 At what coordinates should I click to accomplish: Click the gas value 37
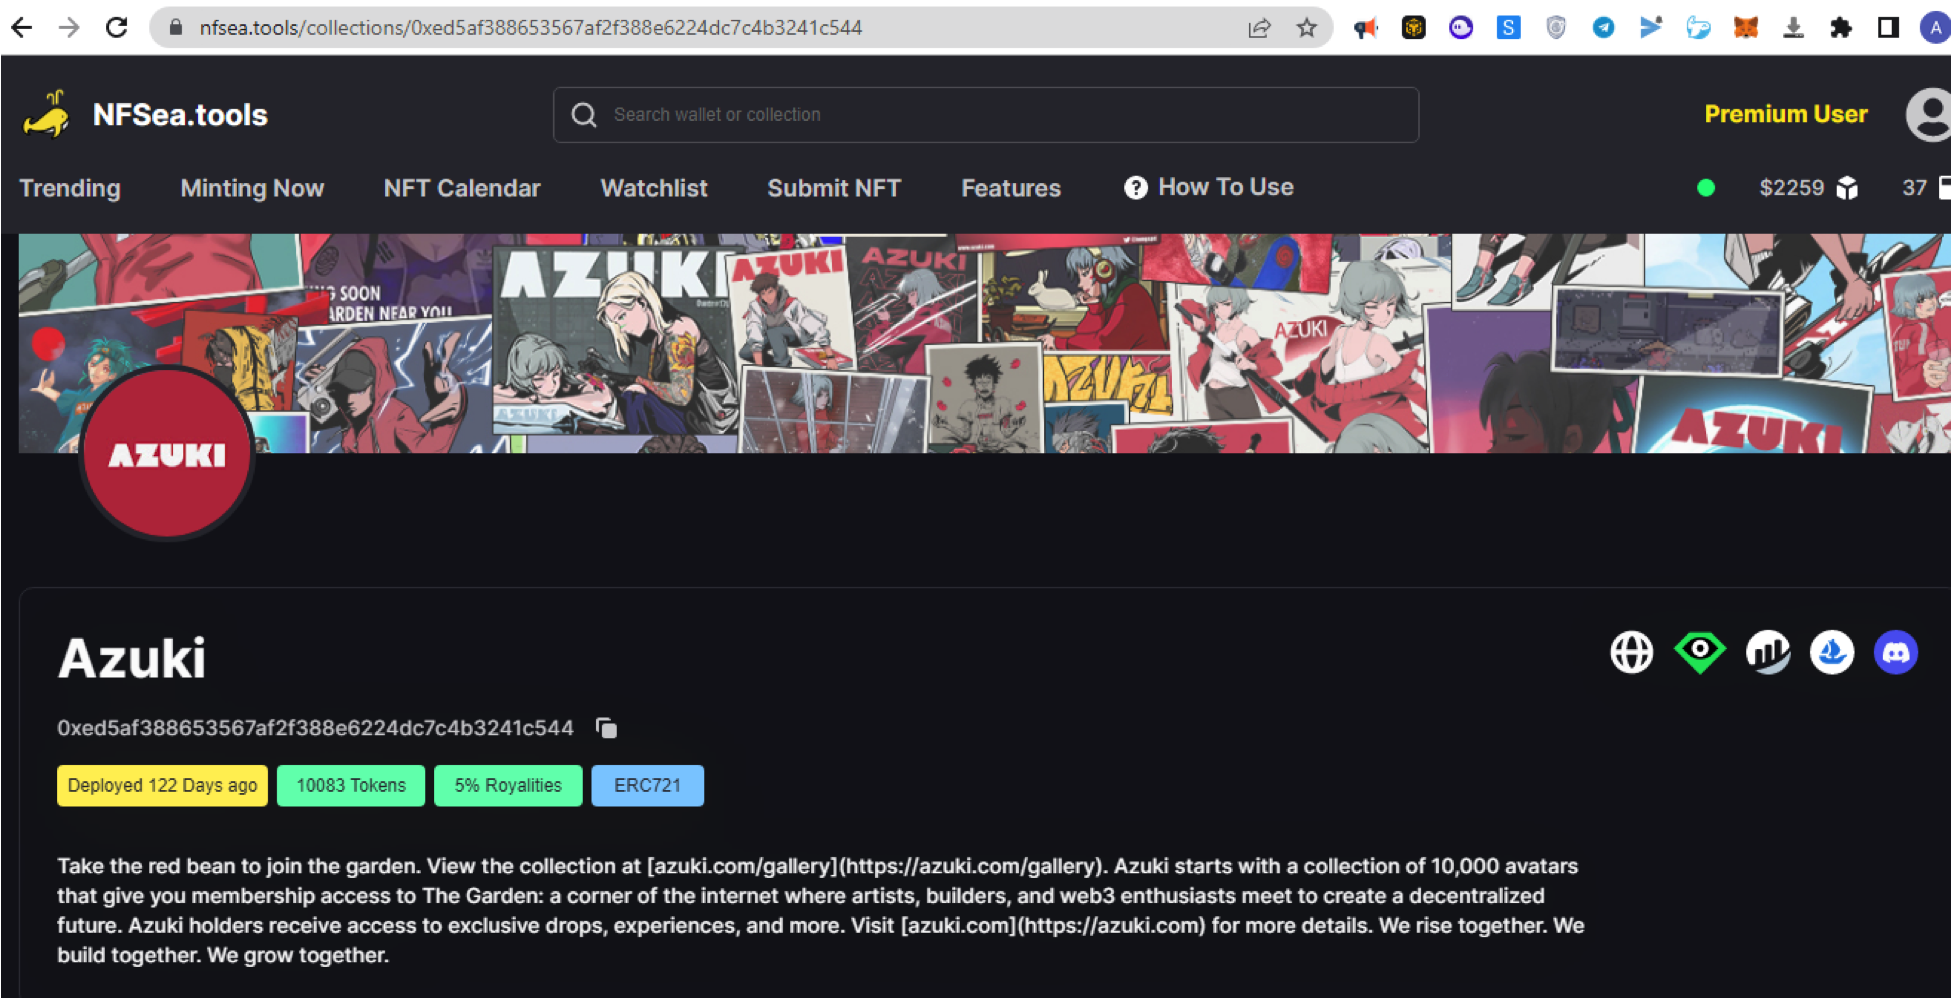1914,188
